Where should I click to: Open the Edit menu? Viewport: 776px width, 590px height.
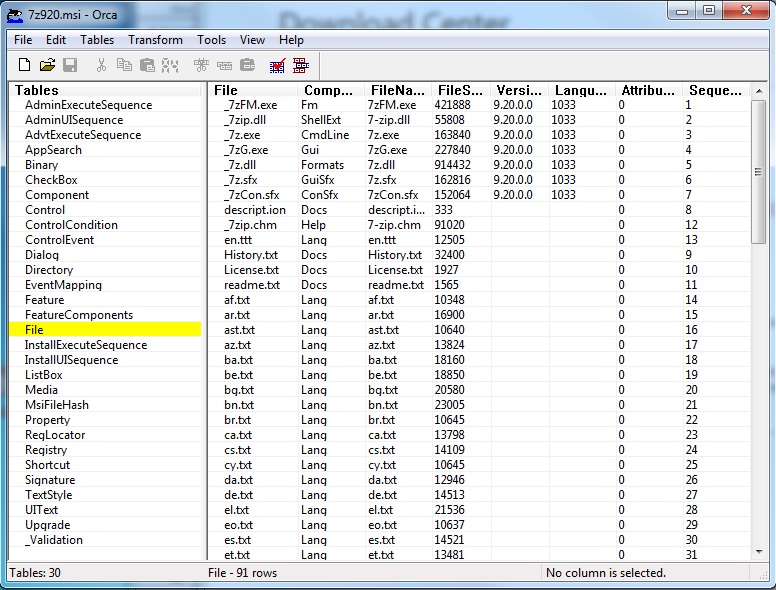[x=56, y=40]
